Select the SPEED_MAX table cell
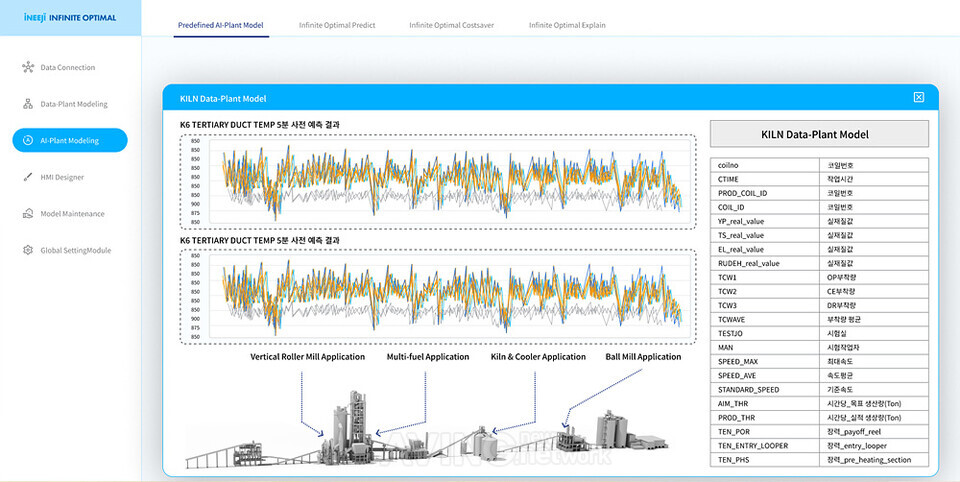Image resolution: width=960 pixels, height=482 pixels. click(765, 361)
